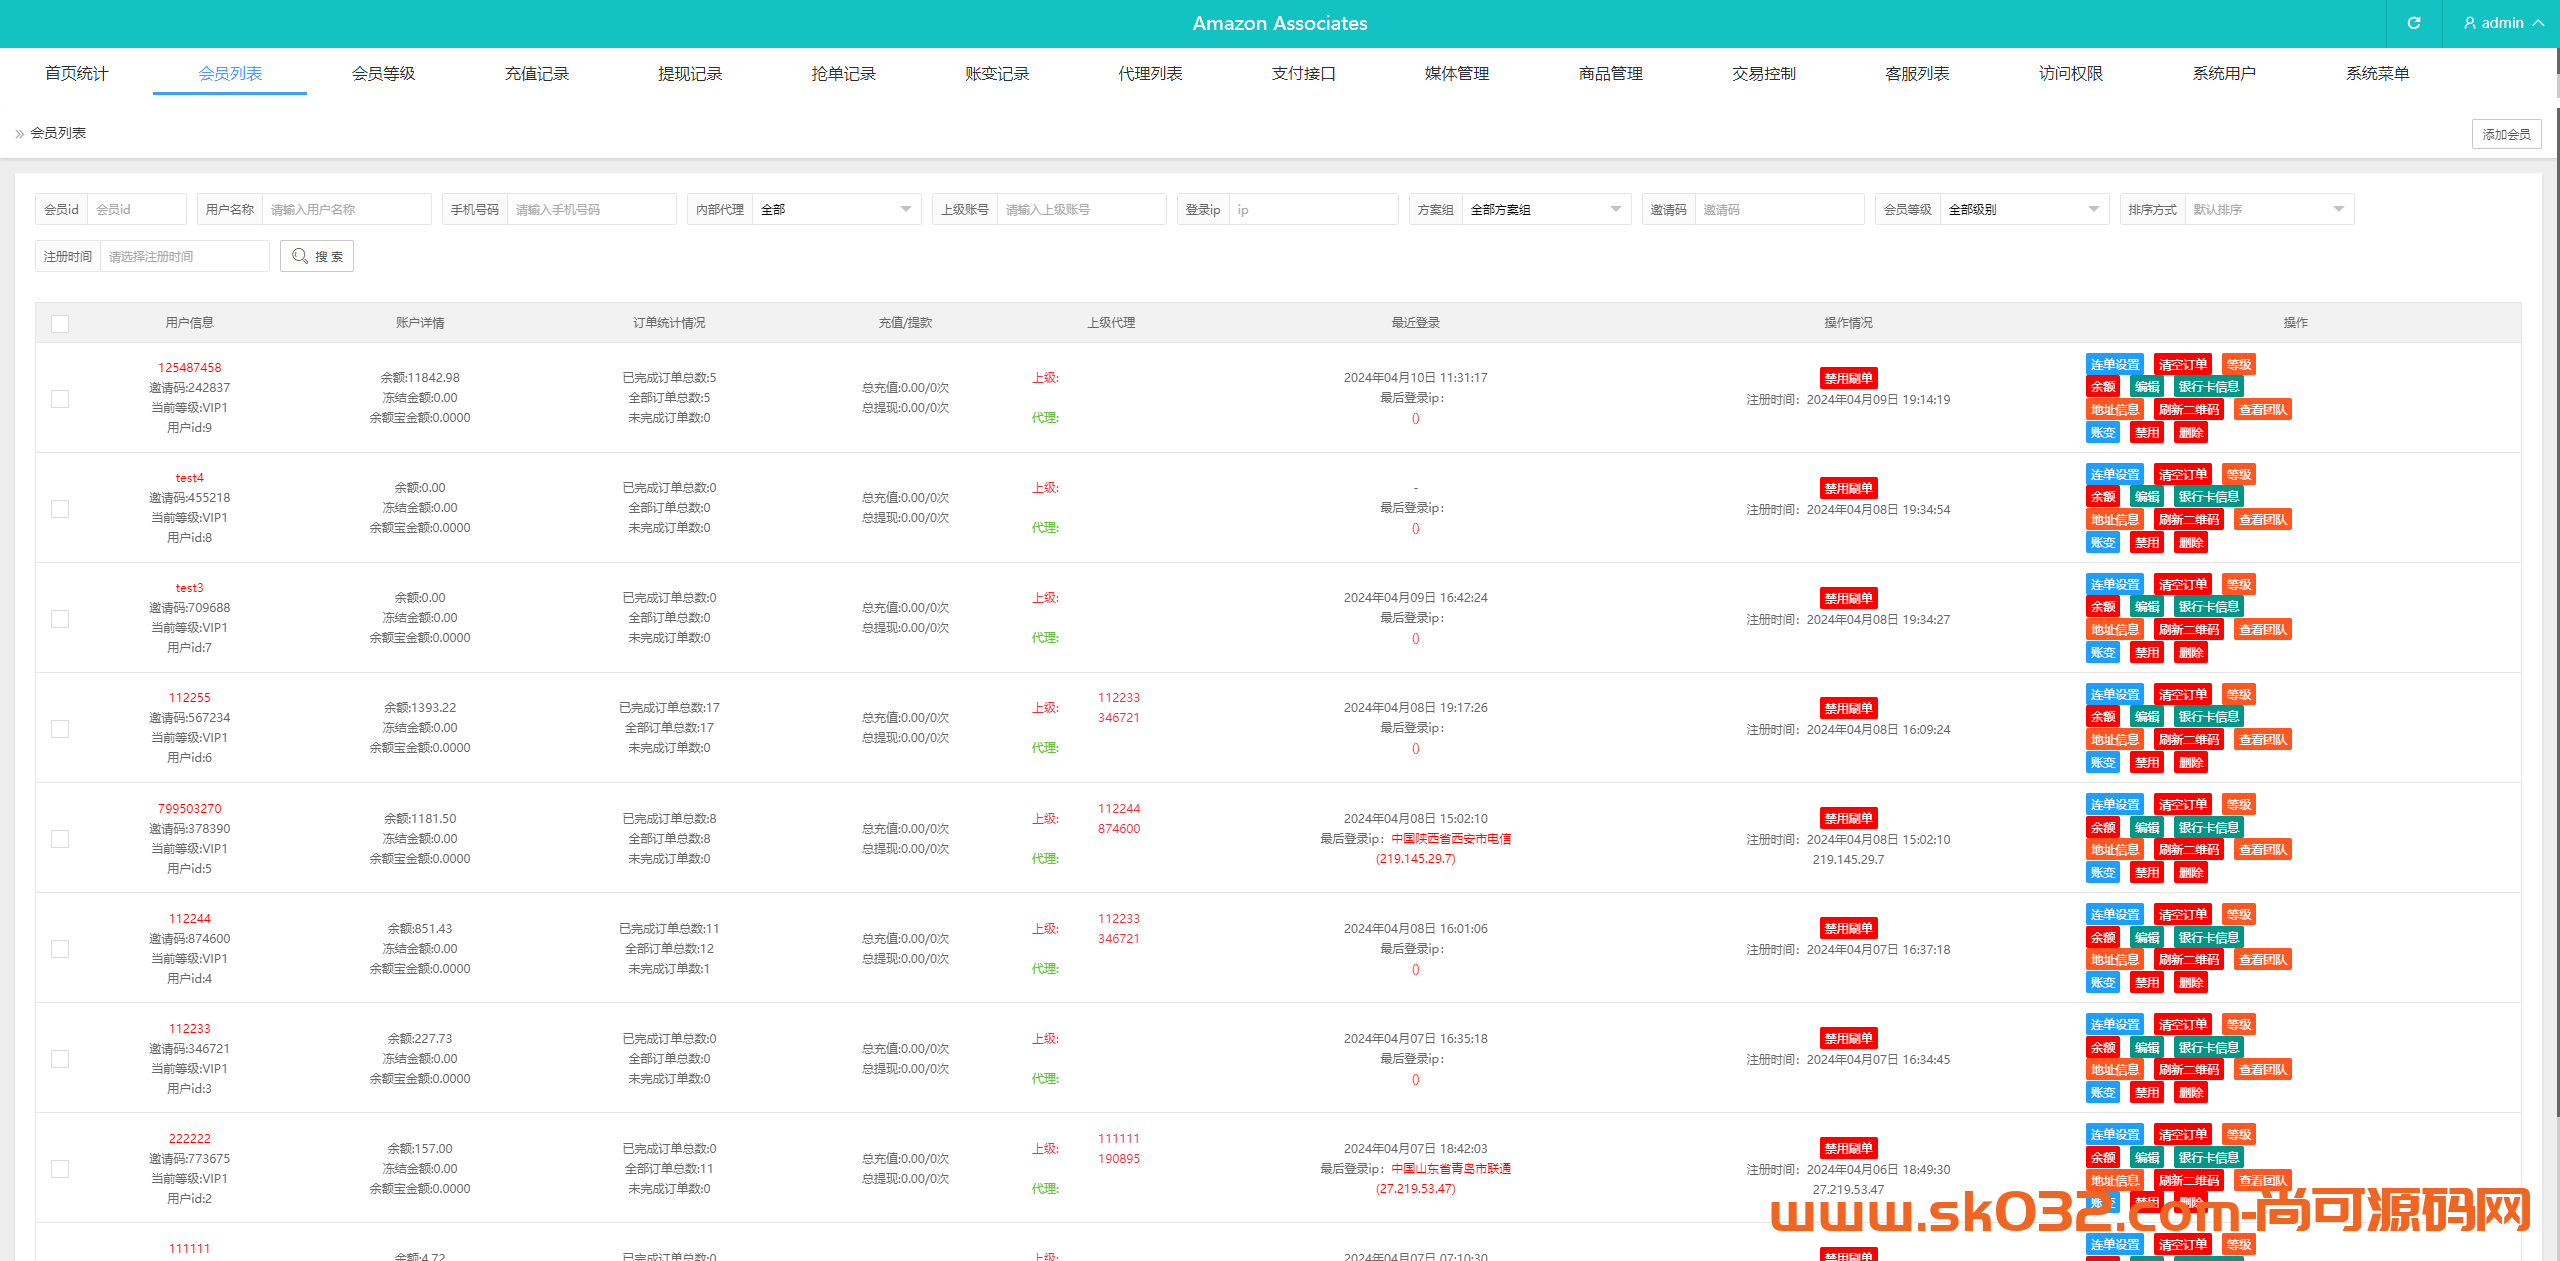2560x1261 pixels.
Task: Check the row checkbox for user test3
Action: 60,618
